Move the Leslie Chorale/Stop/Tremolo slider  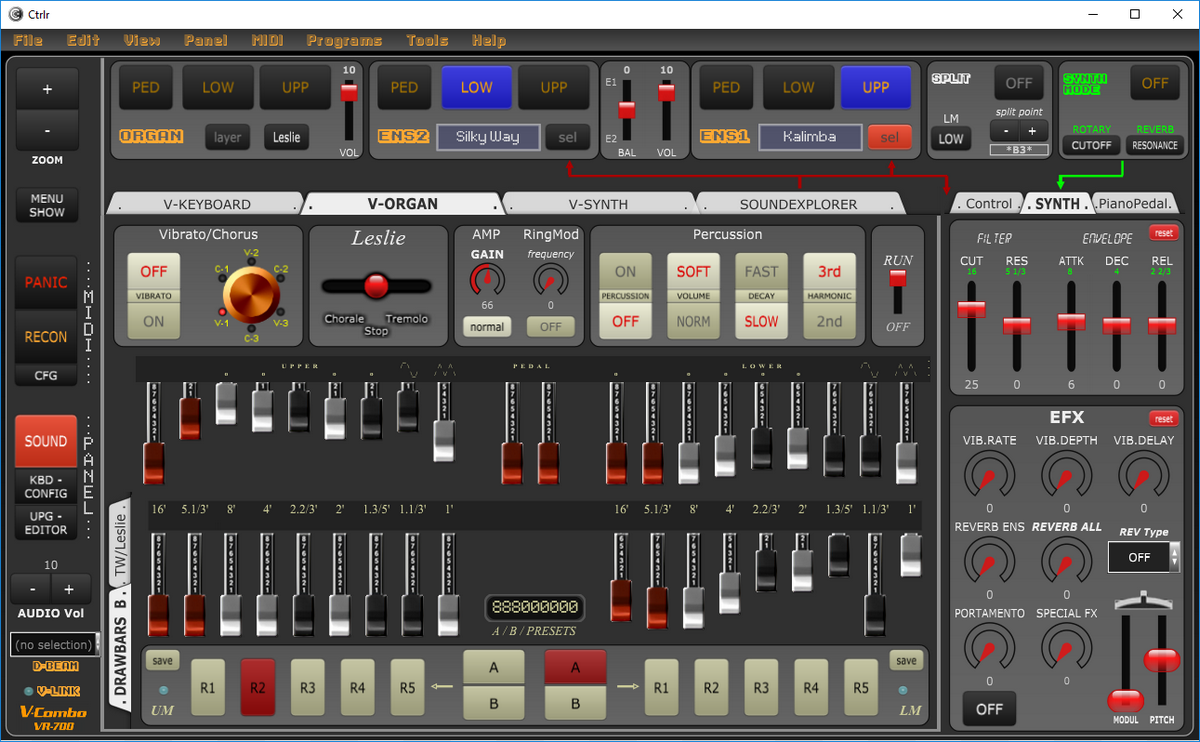[376, 286]
